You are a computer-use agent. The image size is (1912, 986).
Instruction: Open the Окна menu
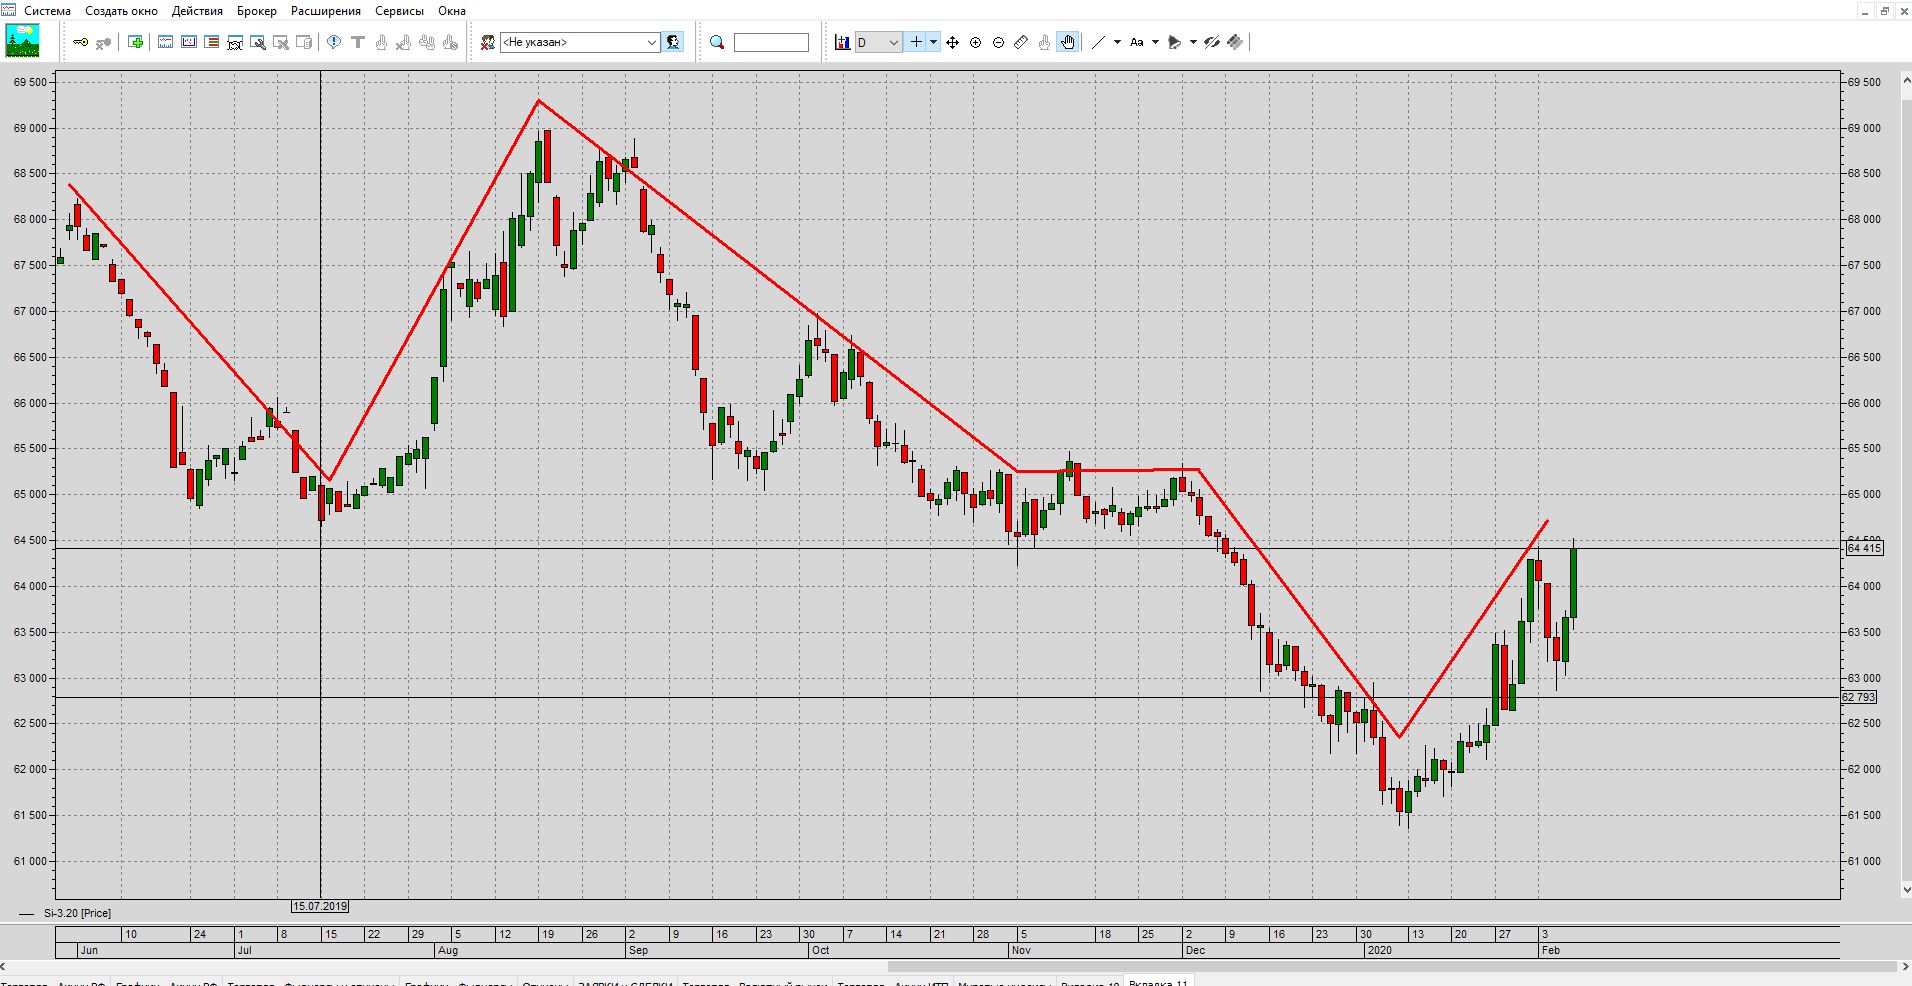[x=452, y=11]
